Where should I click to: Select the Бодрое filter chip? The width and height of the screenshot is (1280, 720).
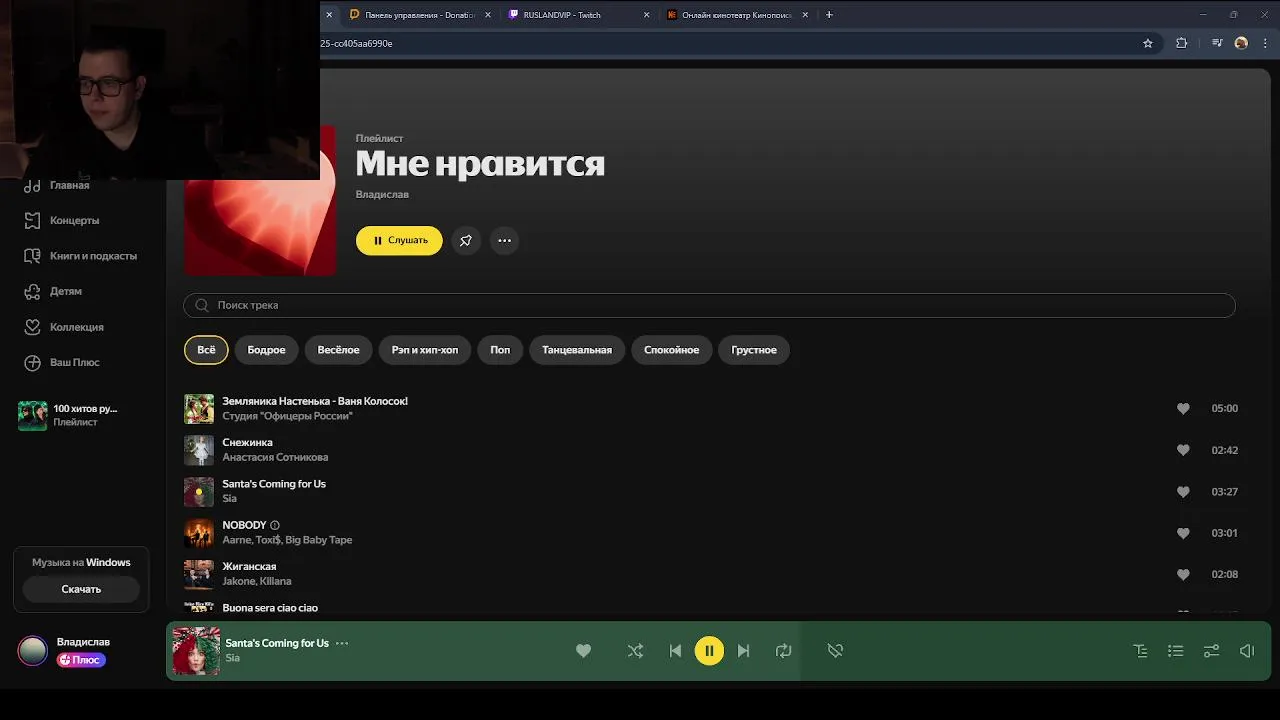[x=266, y=350]
